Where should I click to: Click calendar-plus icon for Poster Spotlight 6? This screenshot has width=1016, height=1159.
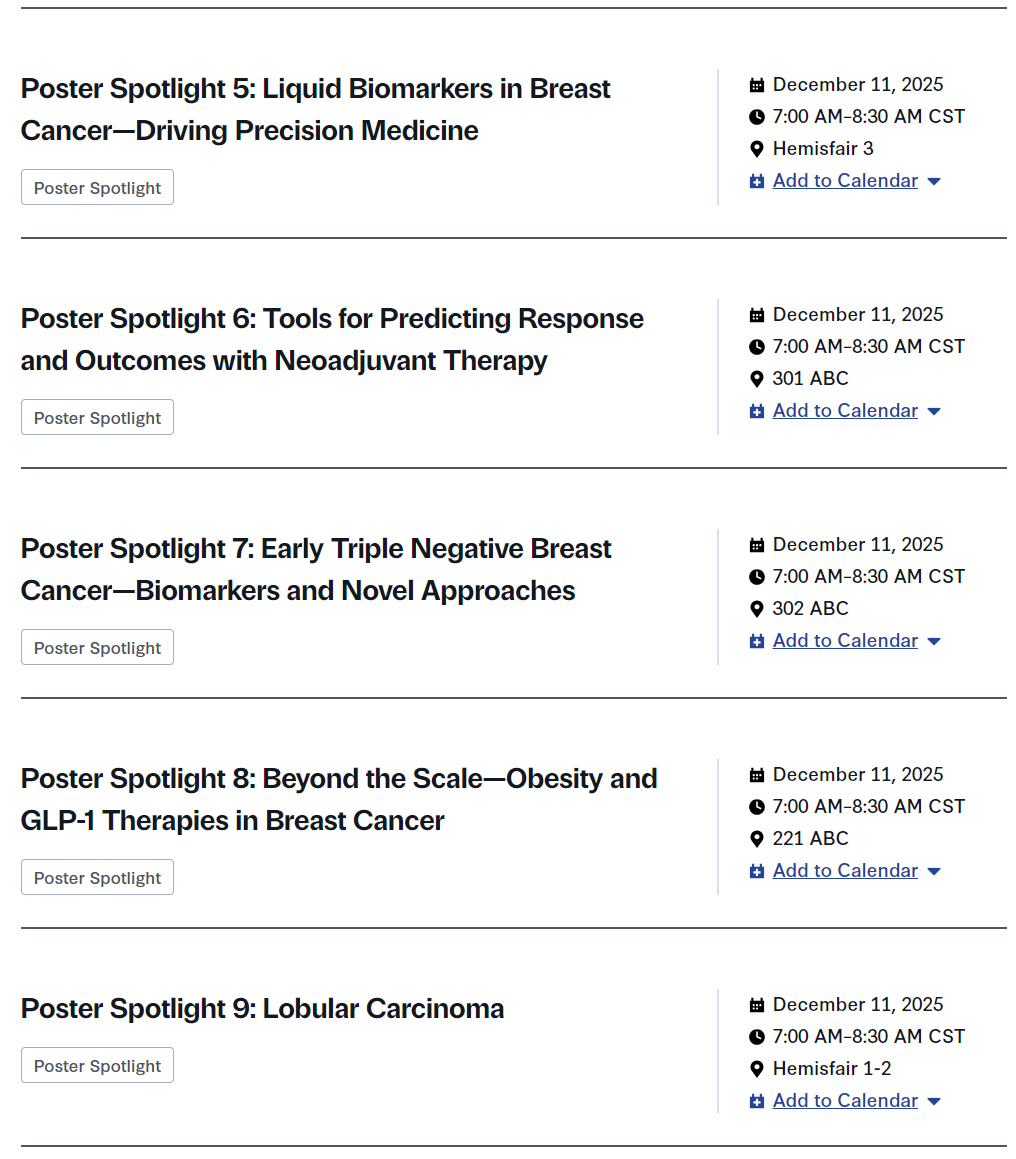(x=757, y=411)
